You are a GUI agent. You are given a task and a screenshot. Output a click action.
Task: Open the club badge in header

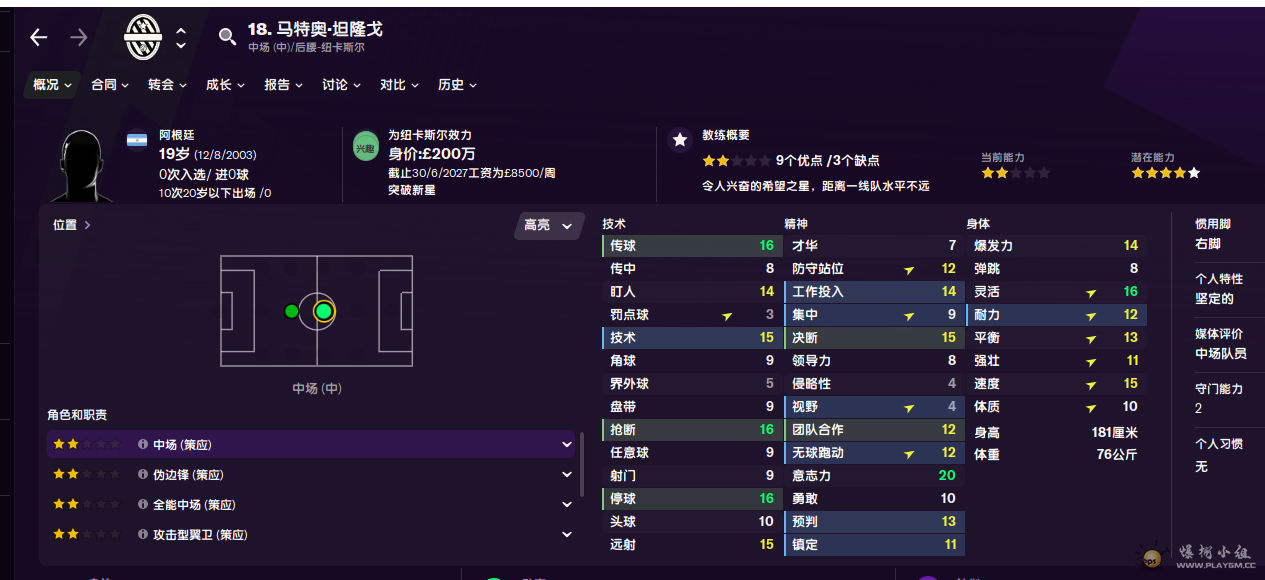pyautogui.click(x=143, y=38)
